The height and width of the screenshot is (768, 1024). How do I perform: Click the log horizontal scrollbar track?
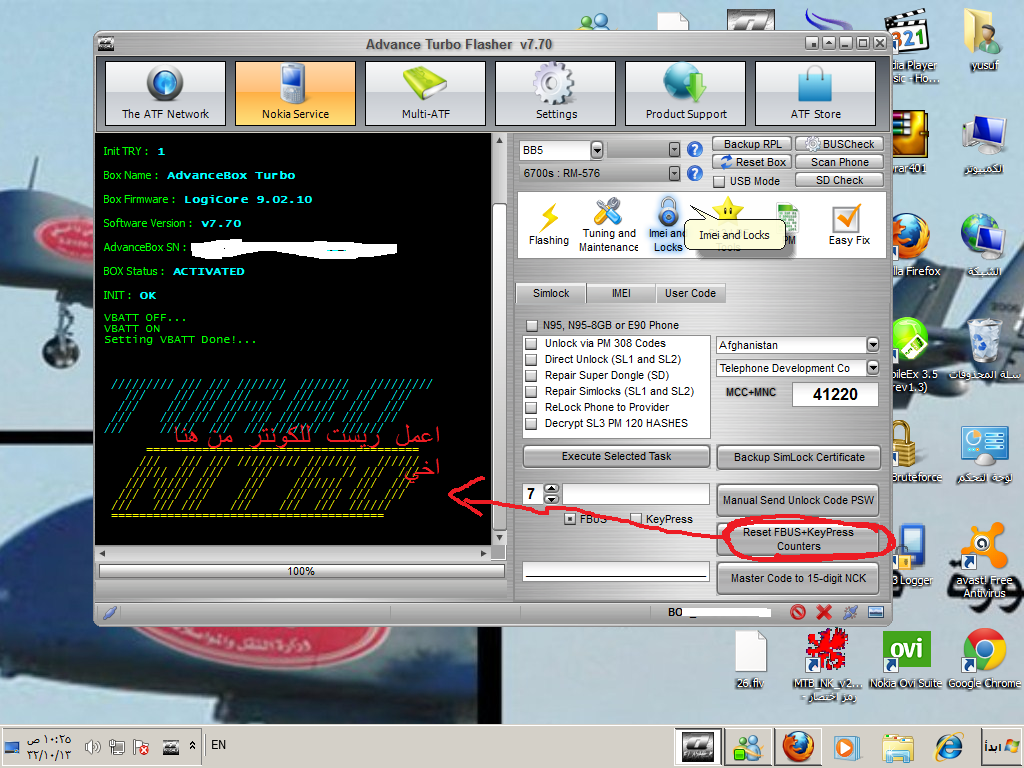point(293,553)
